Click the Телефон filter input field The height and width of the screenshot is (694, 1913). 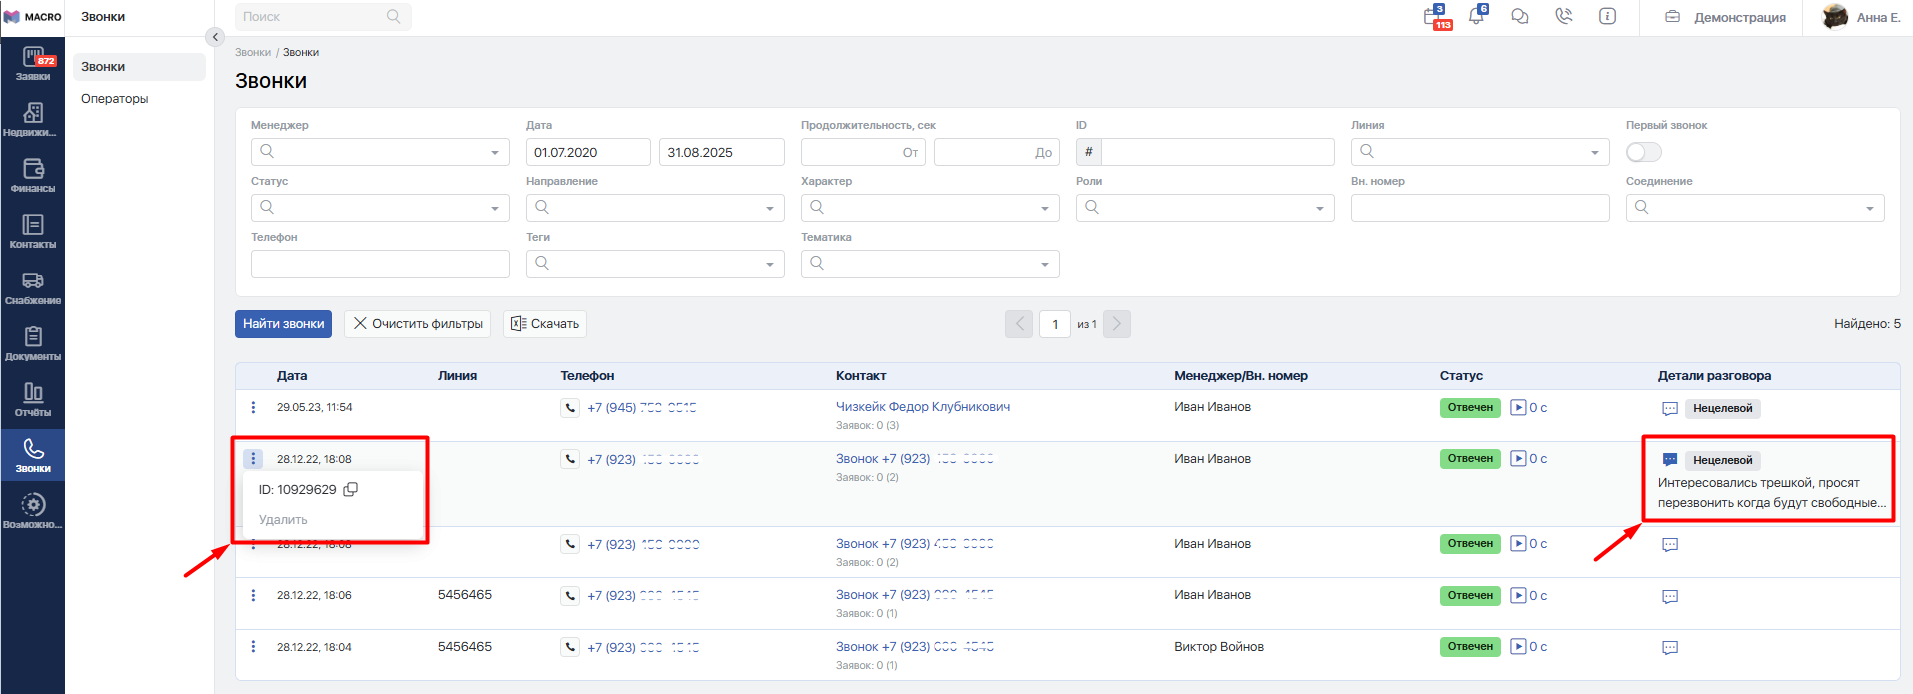coord(380,264)
